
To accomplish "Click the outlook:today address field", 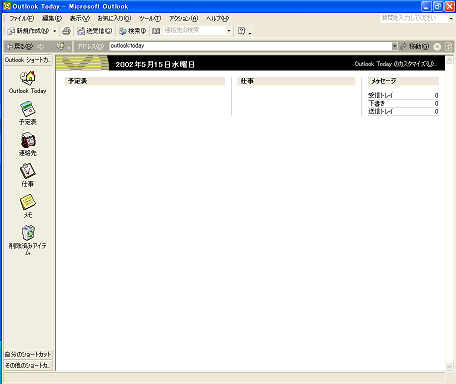I will [251, 46].
